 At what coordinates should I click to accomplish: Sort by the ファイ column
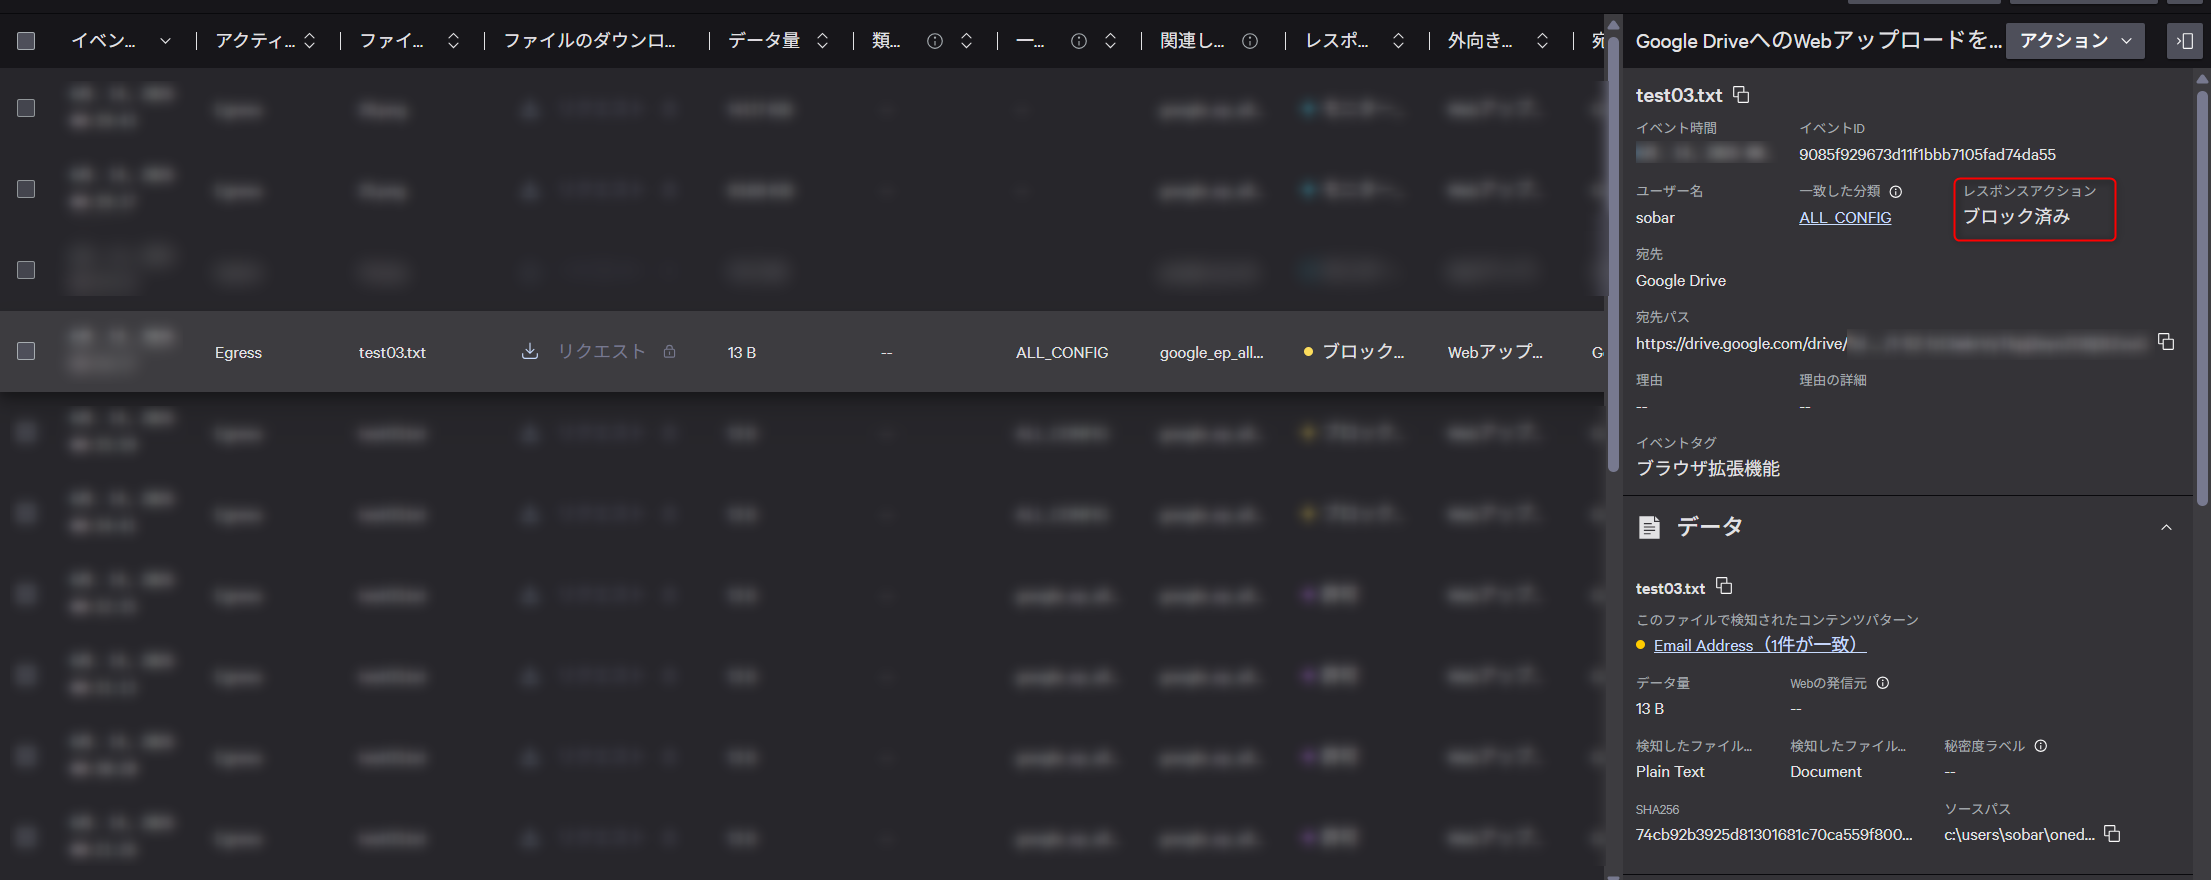454,41
